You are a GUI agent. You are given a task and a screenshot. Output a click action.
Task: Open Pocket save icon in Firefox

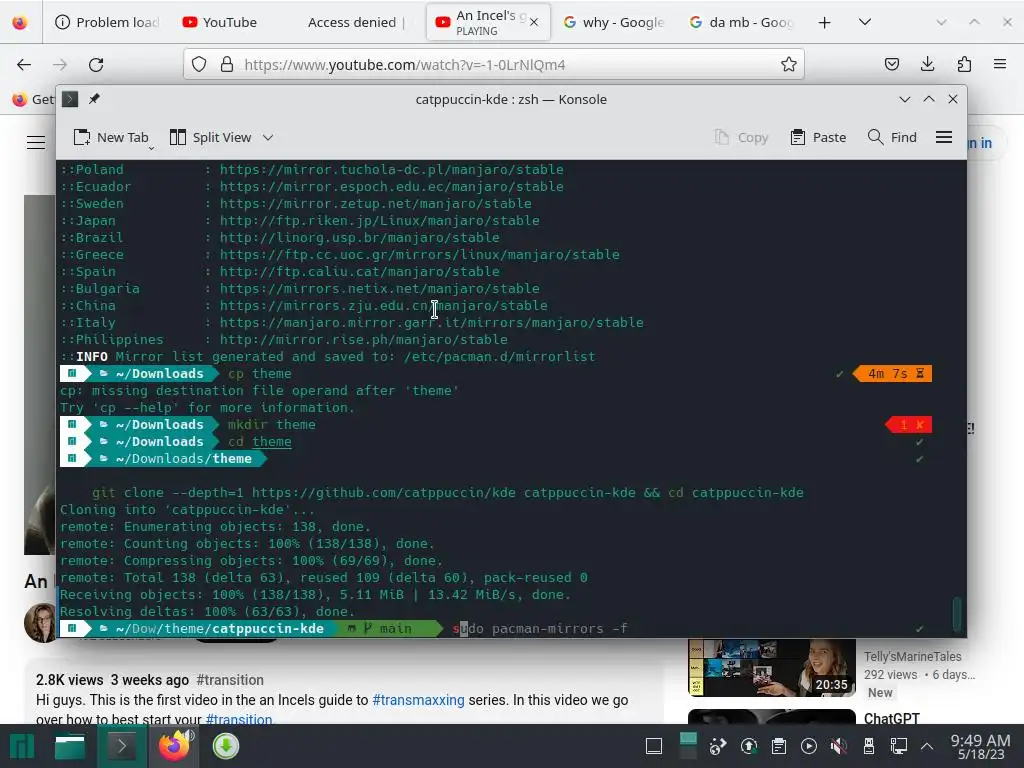point(891,64)
